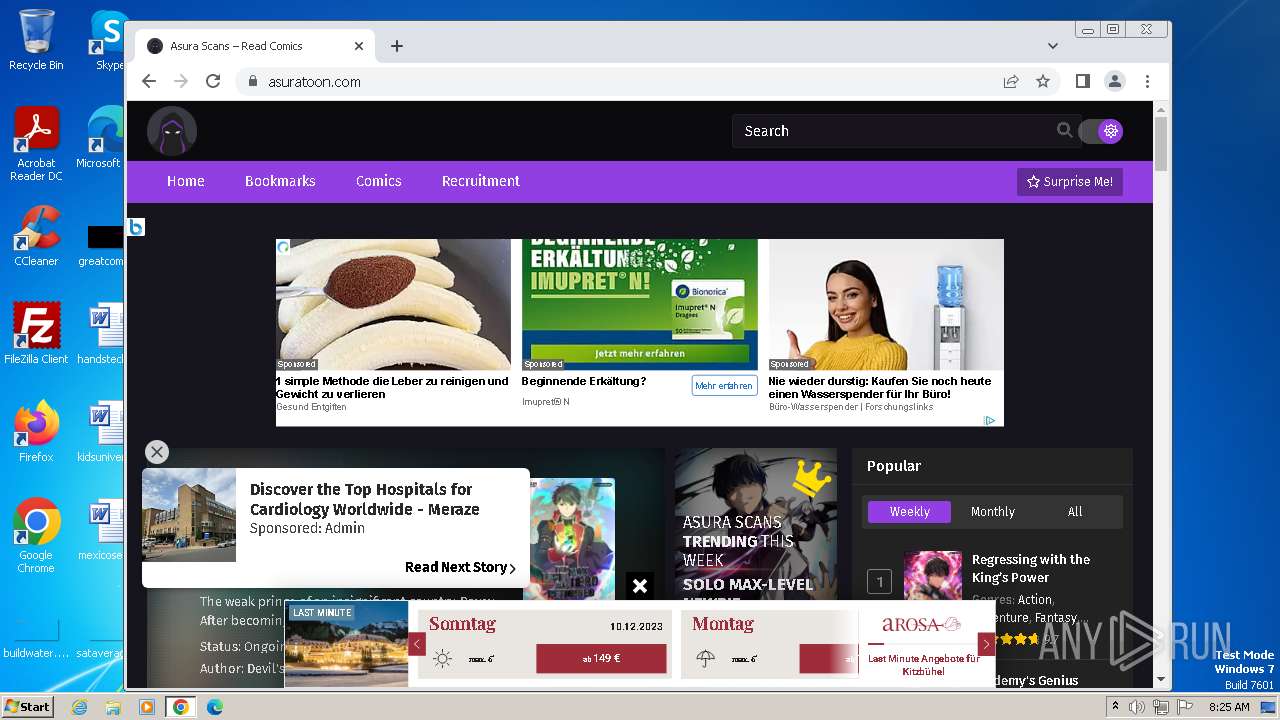Select the Monthly popular tab
The image size is (1280, 720).
(993, 512)
